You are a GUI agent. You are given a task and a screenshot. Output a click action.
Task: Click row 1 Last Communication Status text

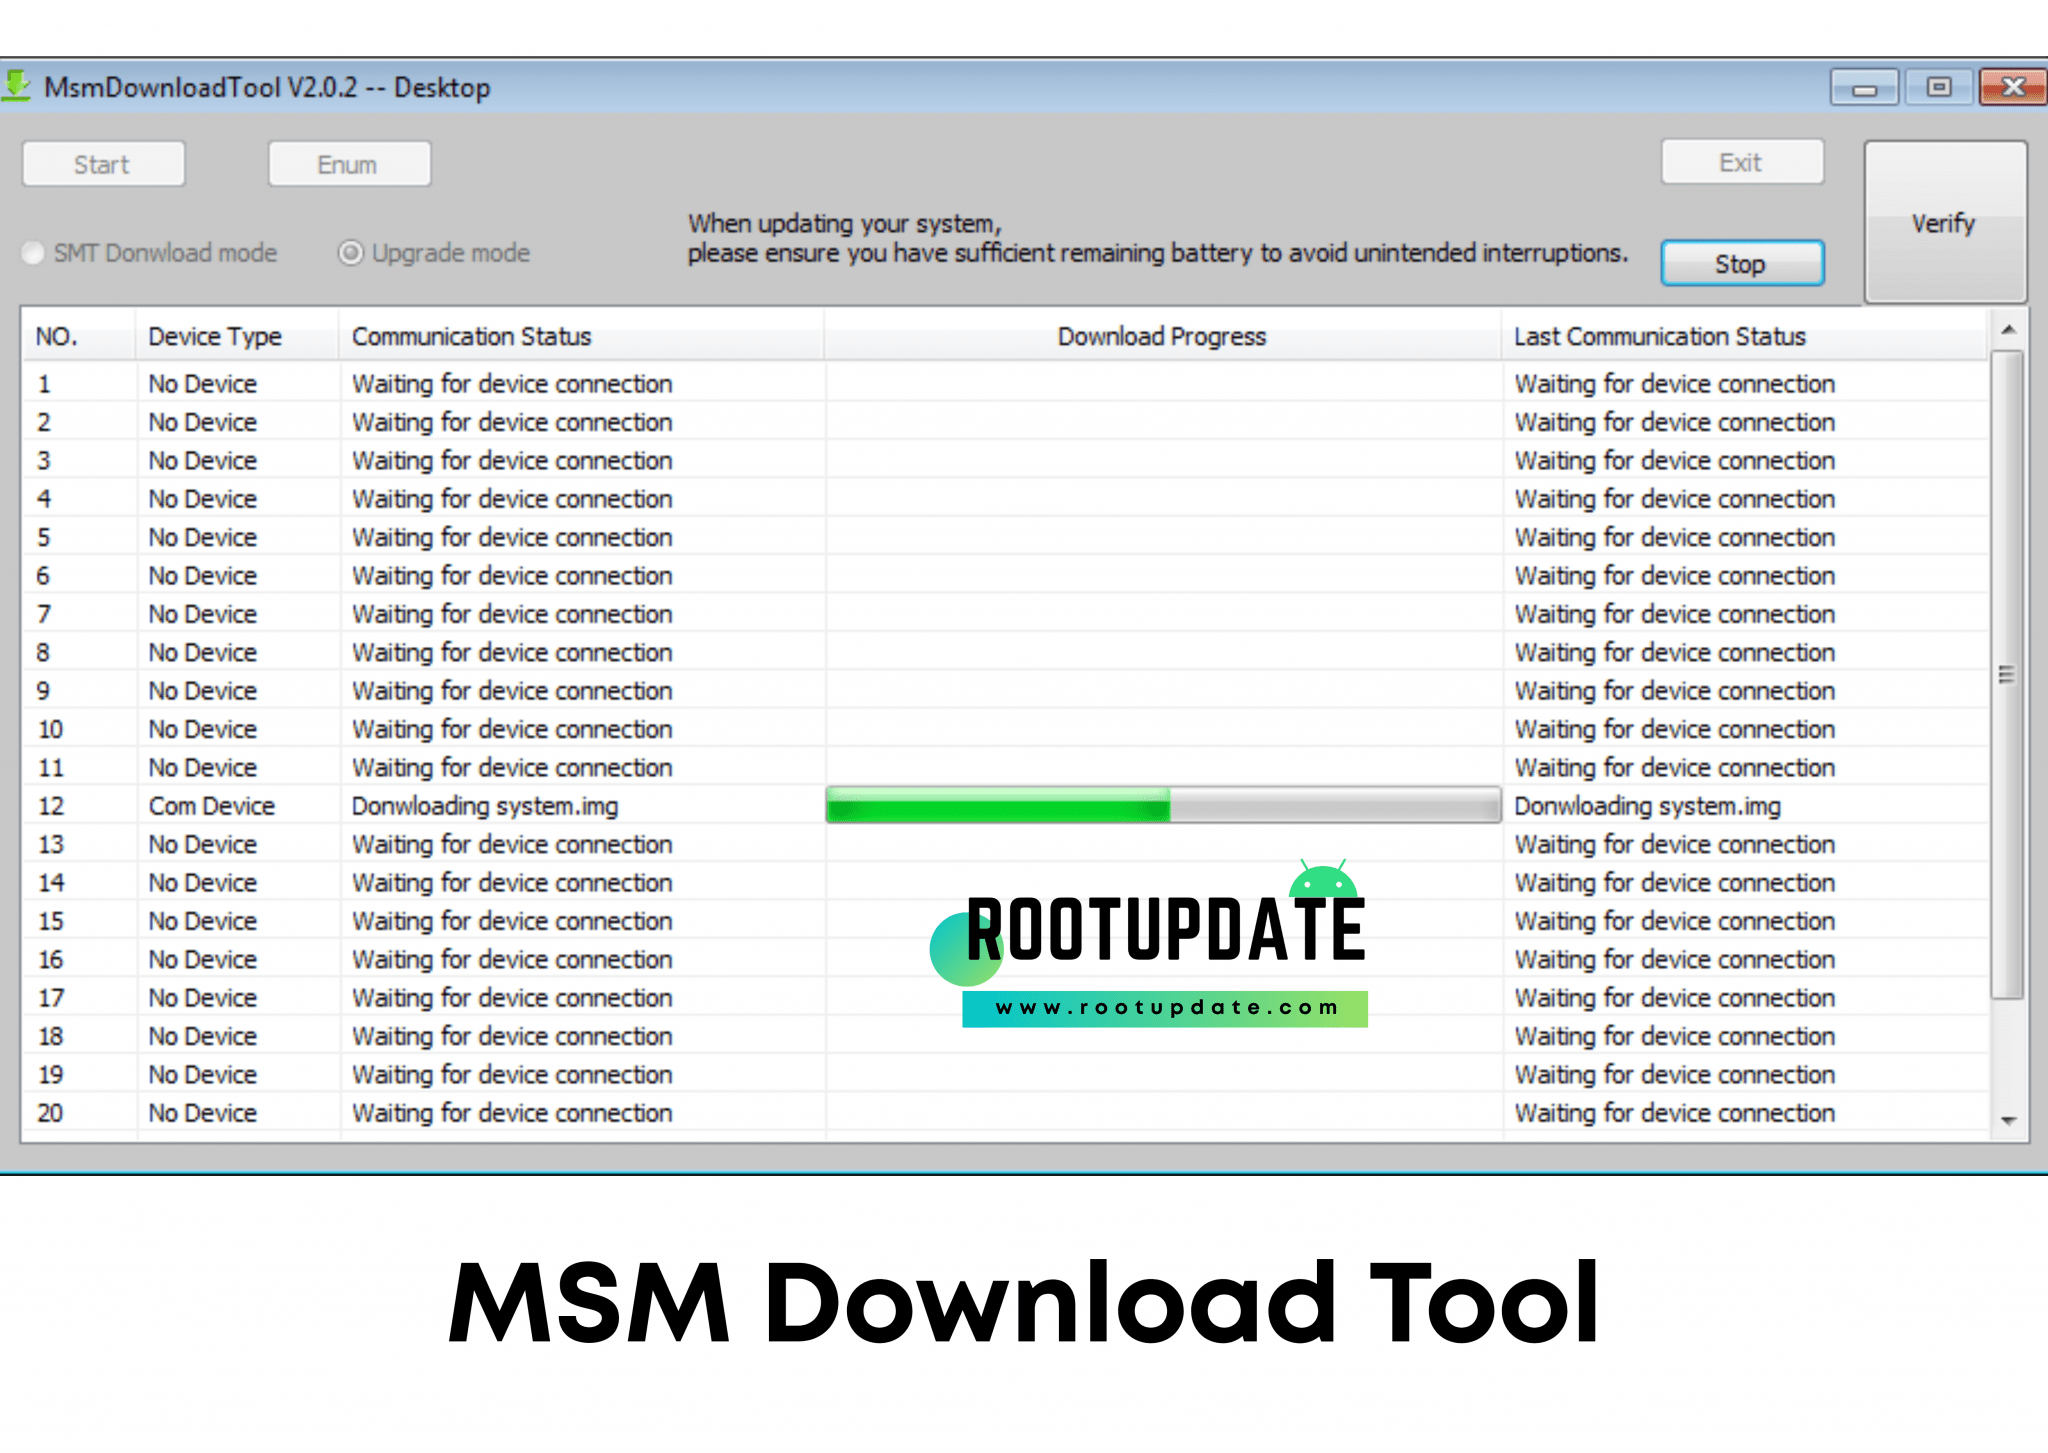pyautogui.click(x=1675, y=384)
